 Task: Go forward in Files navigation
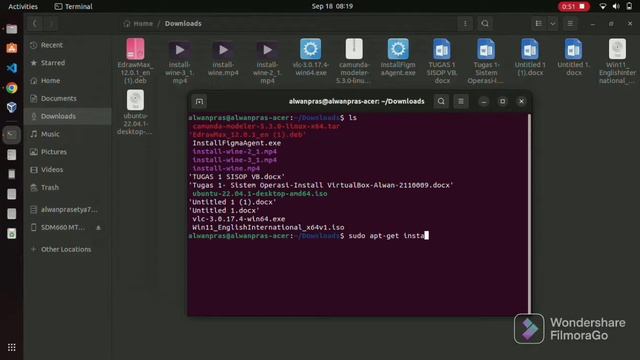tap(51, 24)
